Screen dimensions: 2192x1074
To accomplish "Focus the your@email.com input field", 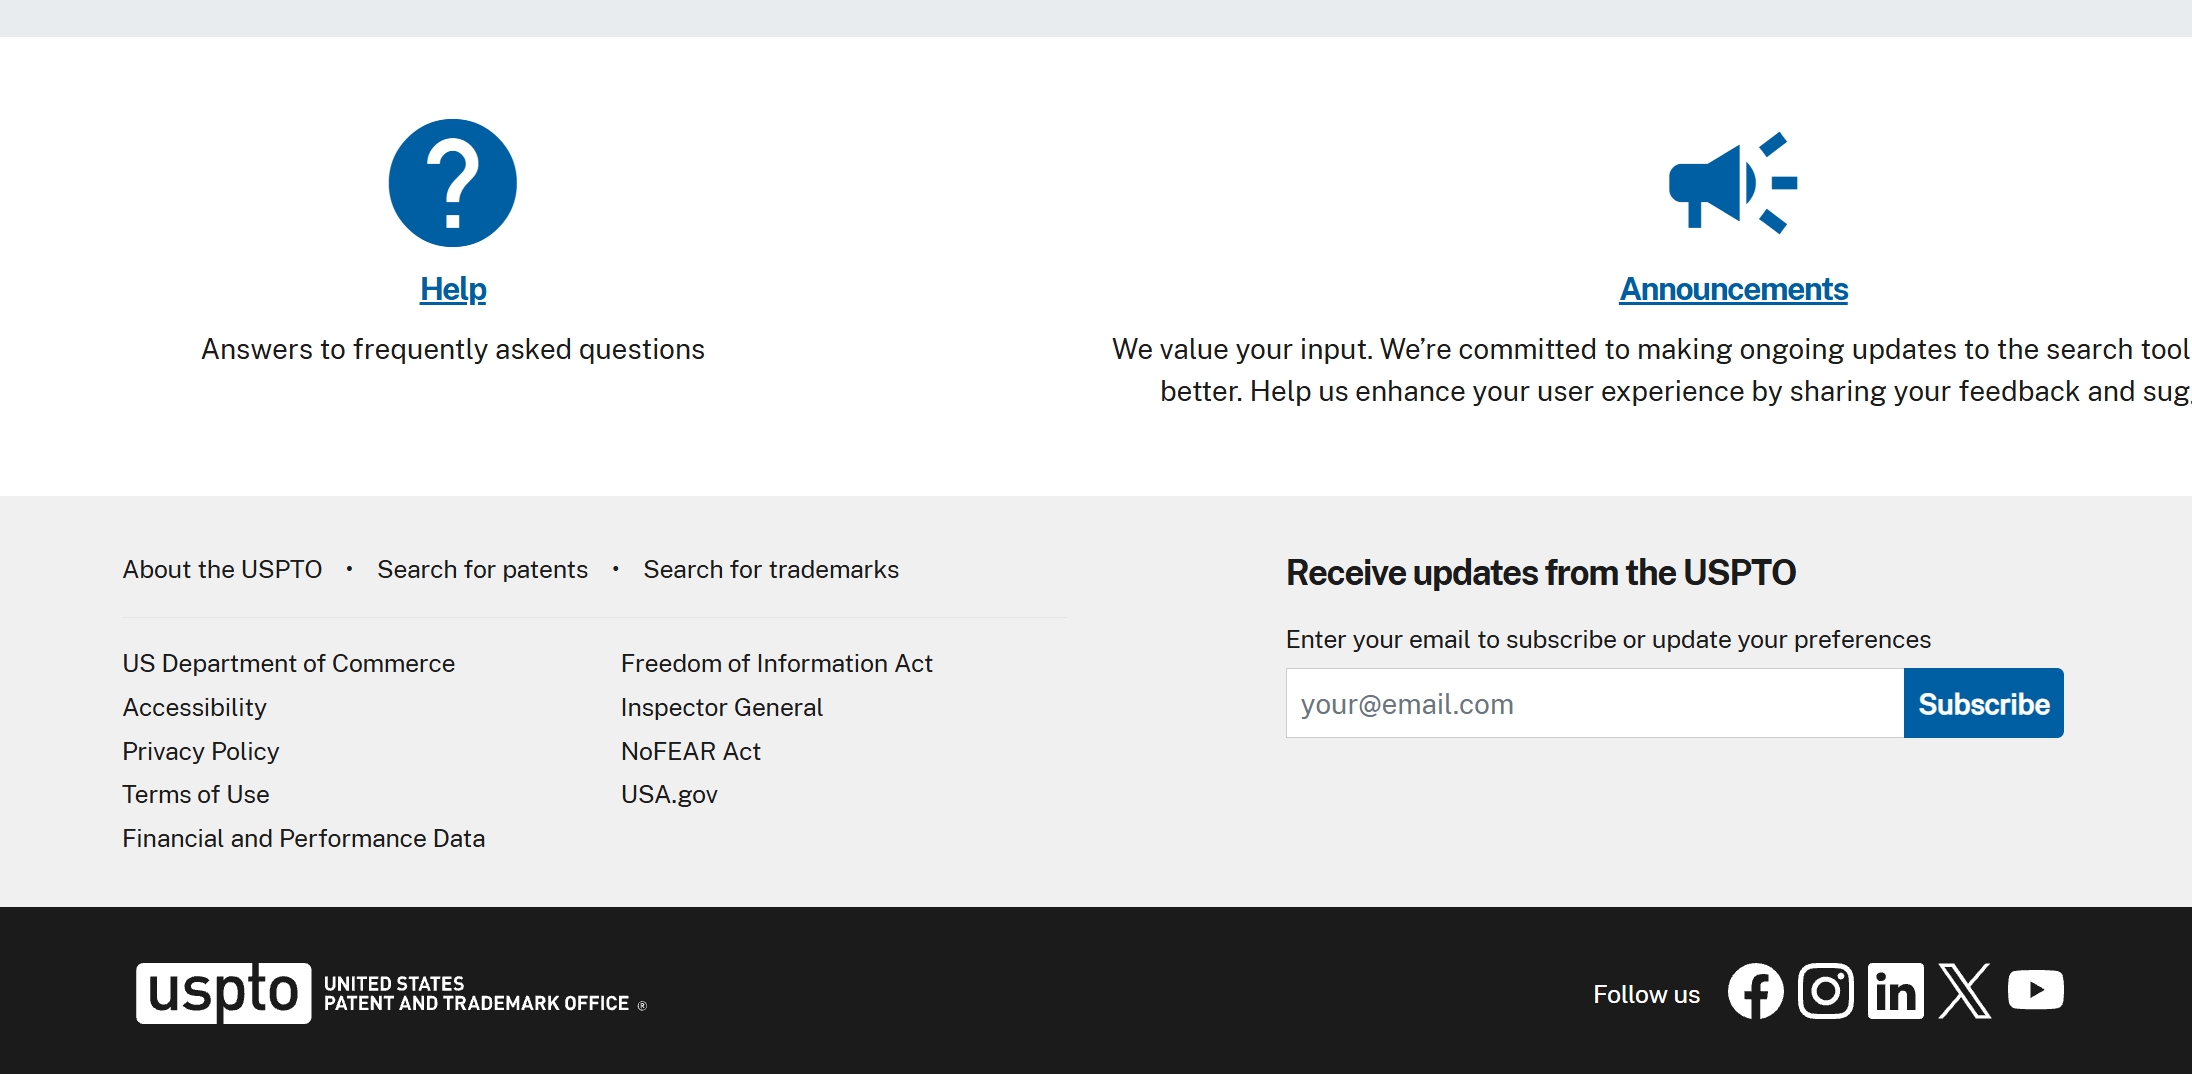I will click(1594, 704).
